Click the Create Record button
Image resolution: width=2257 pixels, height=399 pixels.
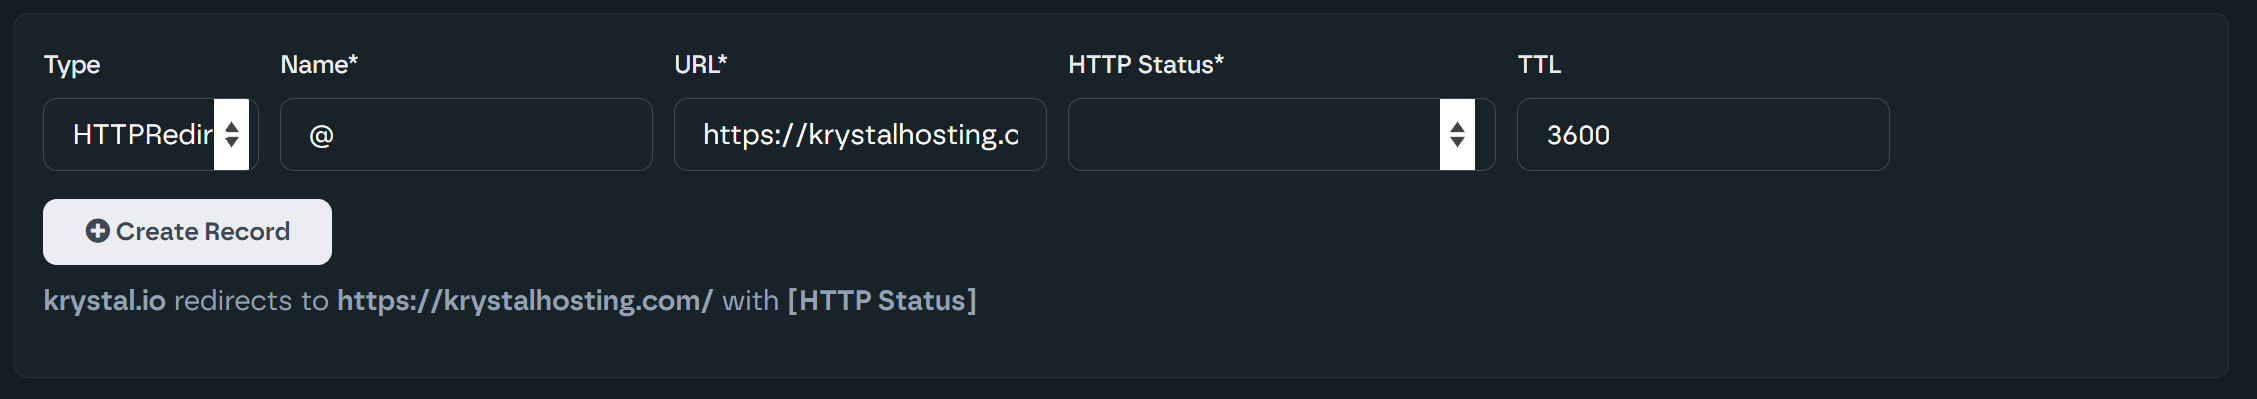187,232
